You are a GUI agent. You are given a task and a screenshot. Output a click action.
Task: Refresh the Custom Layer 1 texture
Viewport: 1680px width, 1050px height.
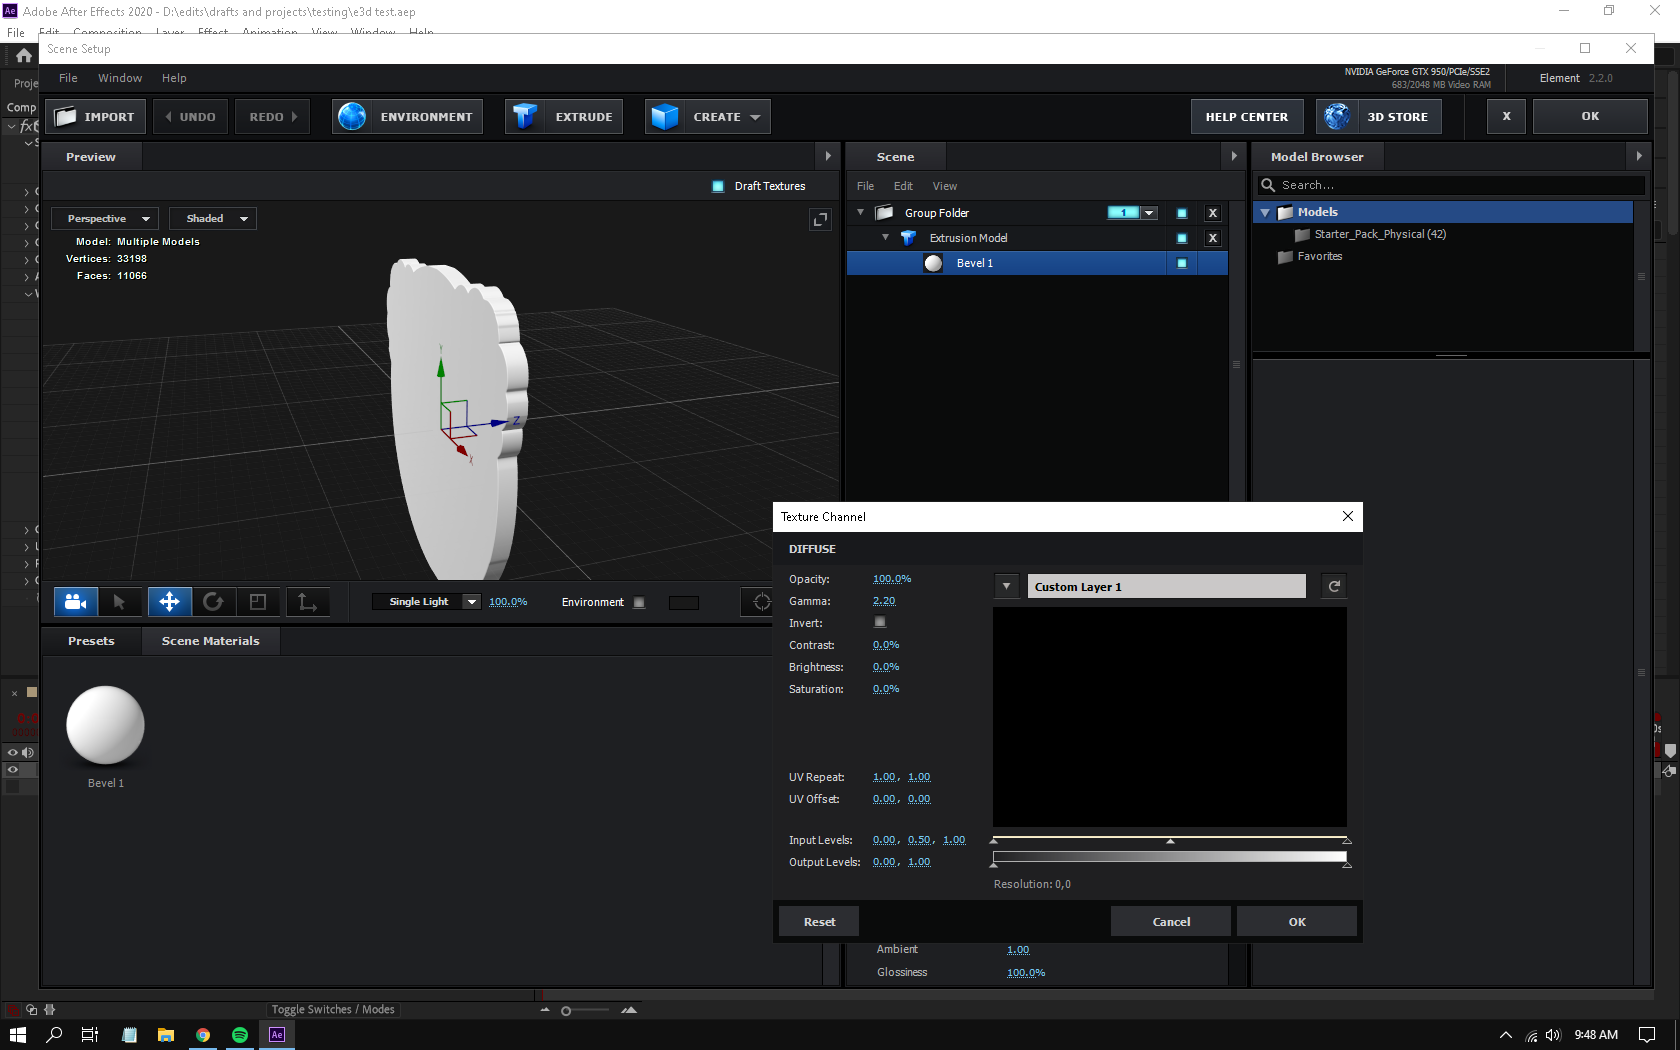(1333, 586)
